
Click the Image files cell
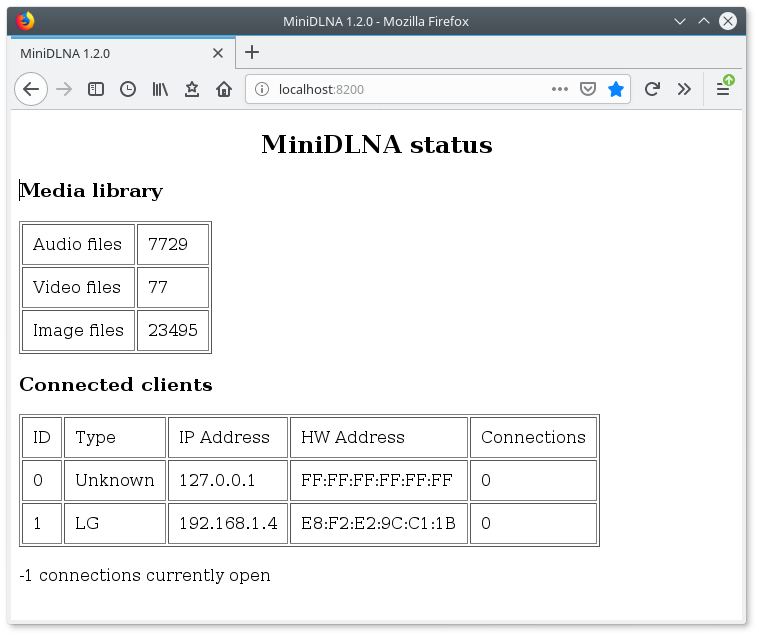78,331
